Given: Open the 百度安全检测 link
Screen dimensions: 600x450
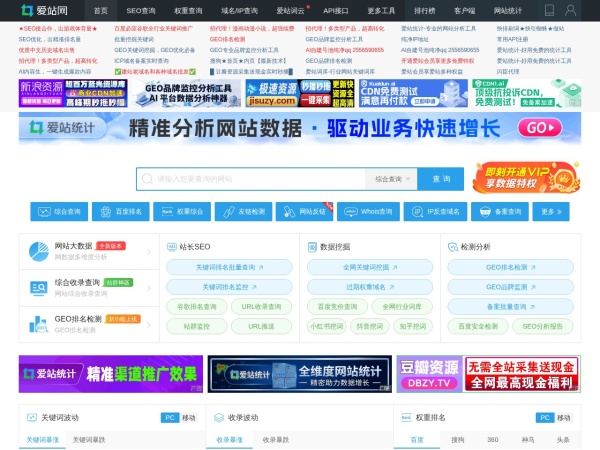Looking at the screenshot, I should click(x=478, y=326).
